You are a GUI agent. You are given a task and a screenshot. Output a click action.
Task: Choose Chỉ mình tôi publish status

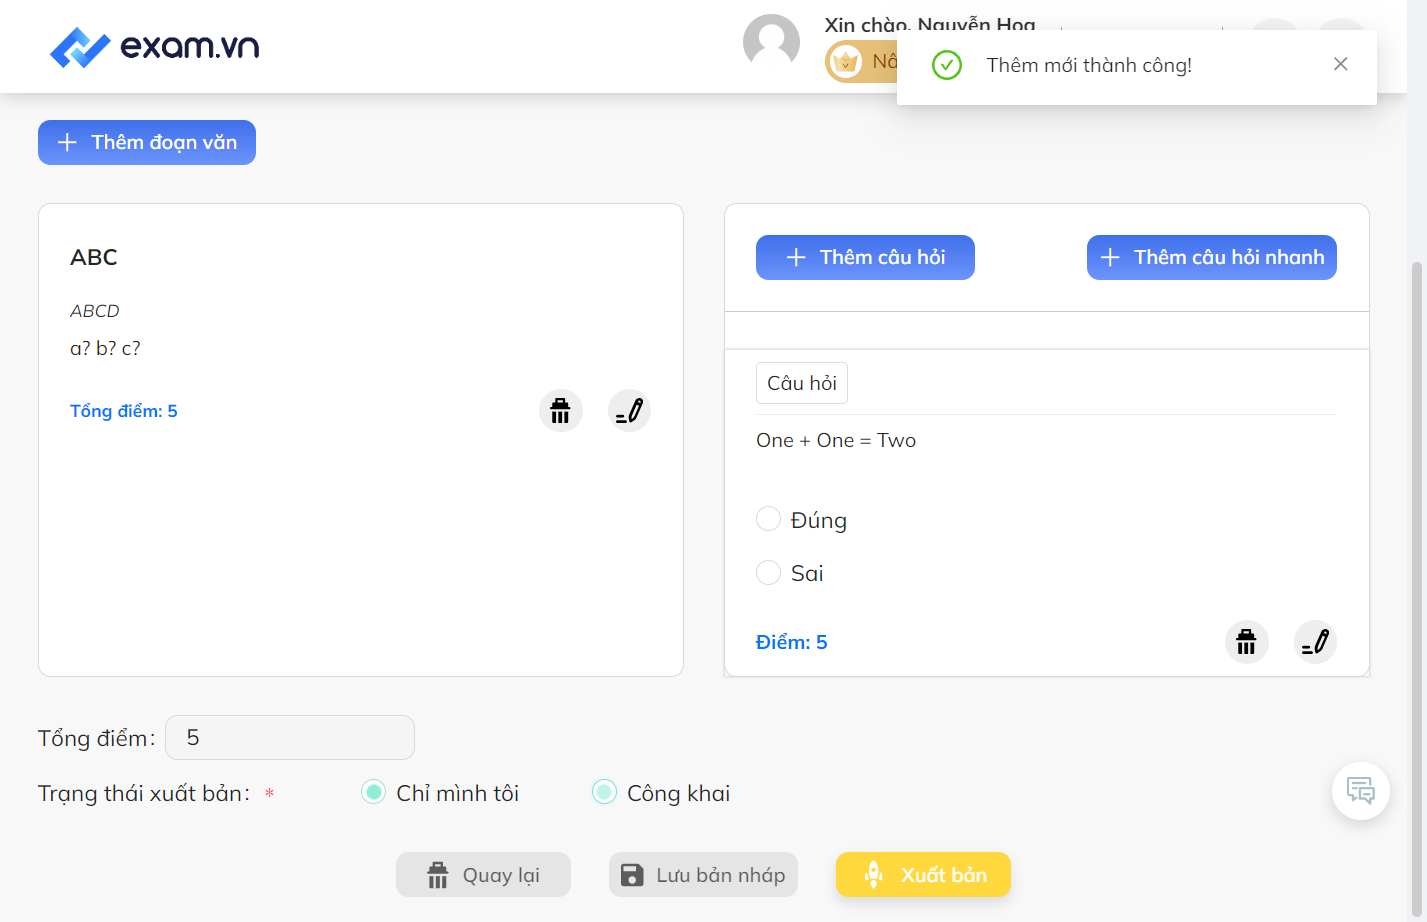(373, 792)
